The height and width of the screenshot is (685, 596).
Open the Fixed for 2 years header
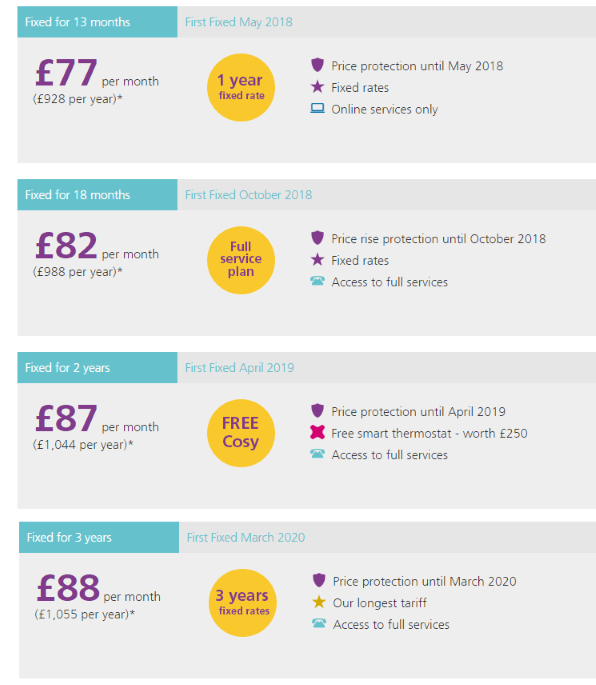[x=97, y=367]
